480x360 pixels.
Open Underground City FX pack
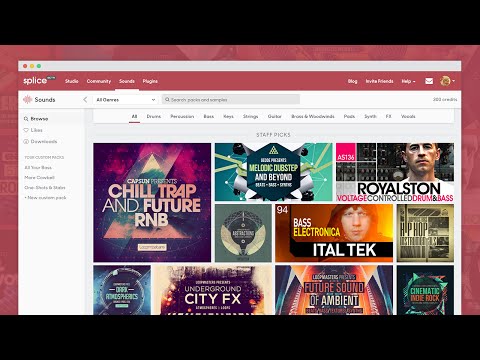click(x=213, y=290)
